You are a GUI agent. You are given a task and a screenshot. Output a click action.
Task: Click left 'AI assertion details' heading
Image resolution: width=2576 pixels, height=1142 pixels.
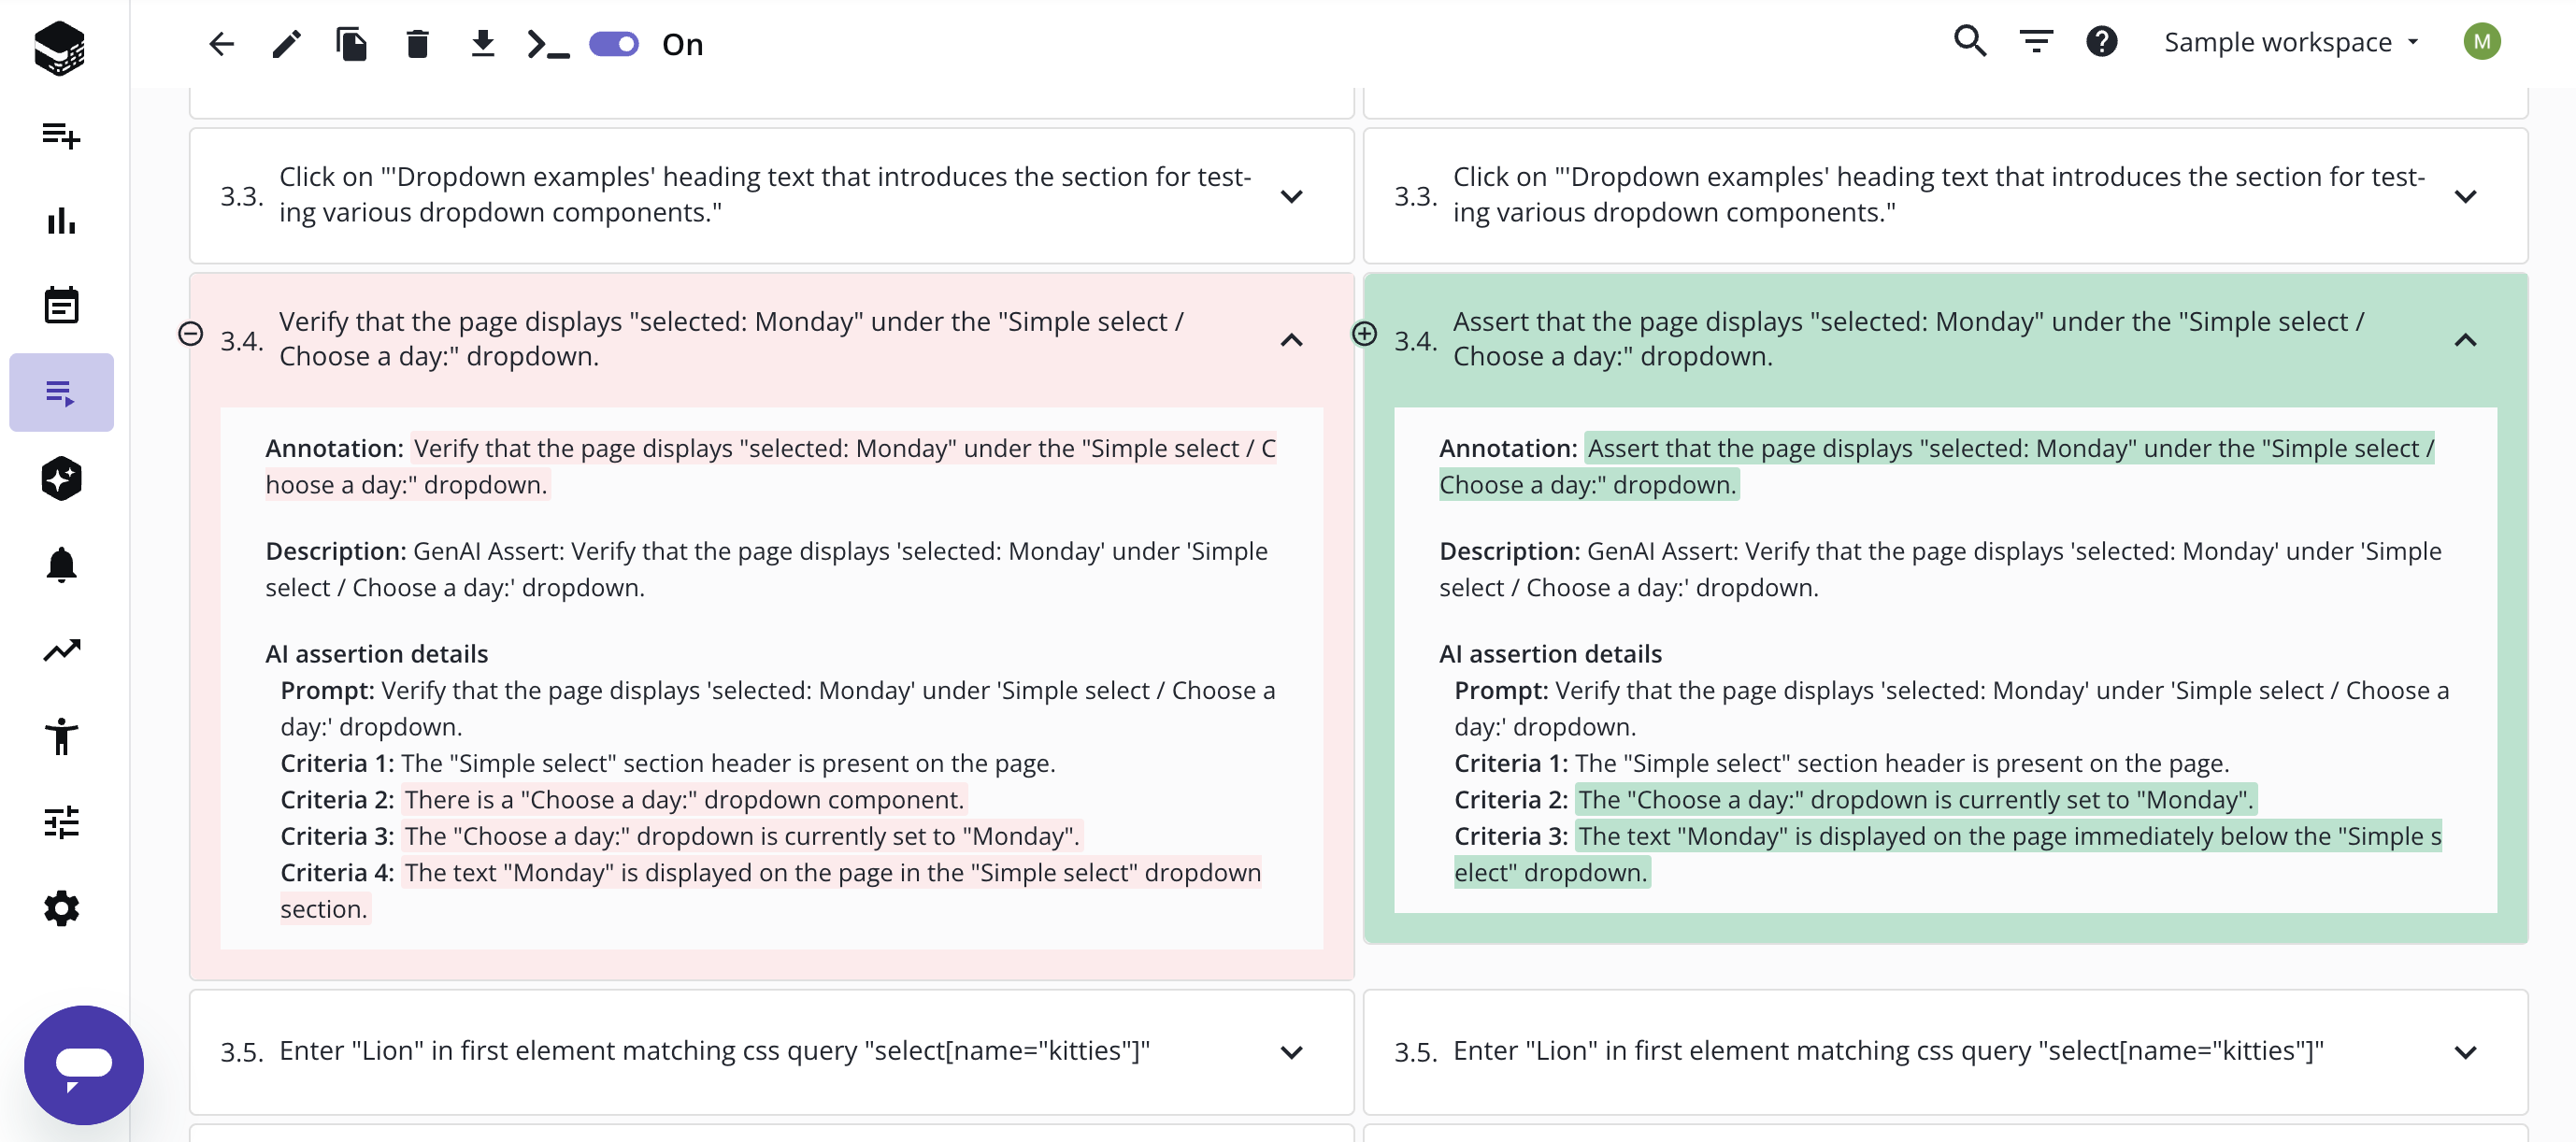(376, 653)
